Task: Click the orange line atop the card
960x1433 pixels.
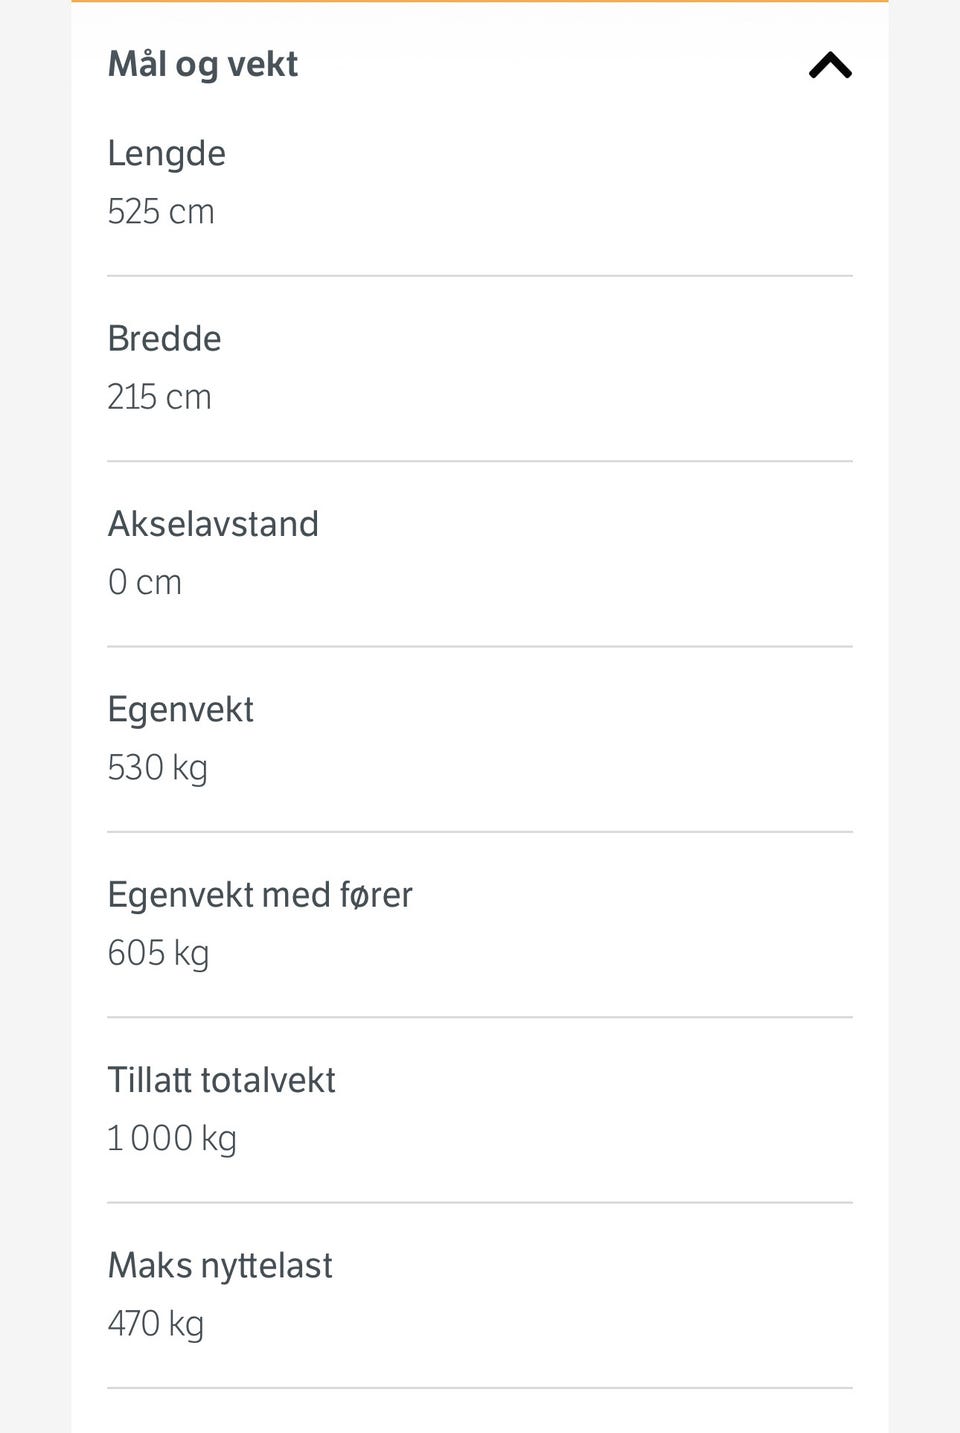Action: [480, 2]
